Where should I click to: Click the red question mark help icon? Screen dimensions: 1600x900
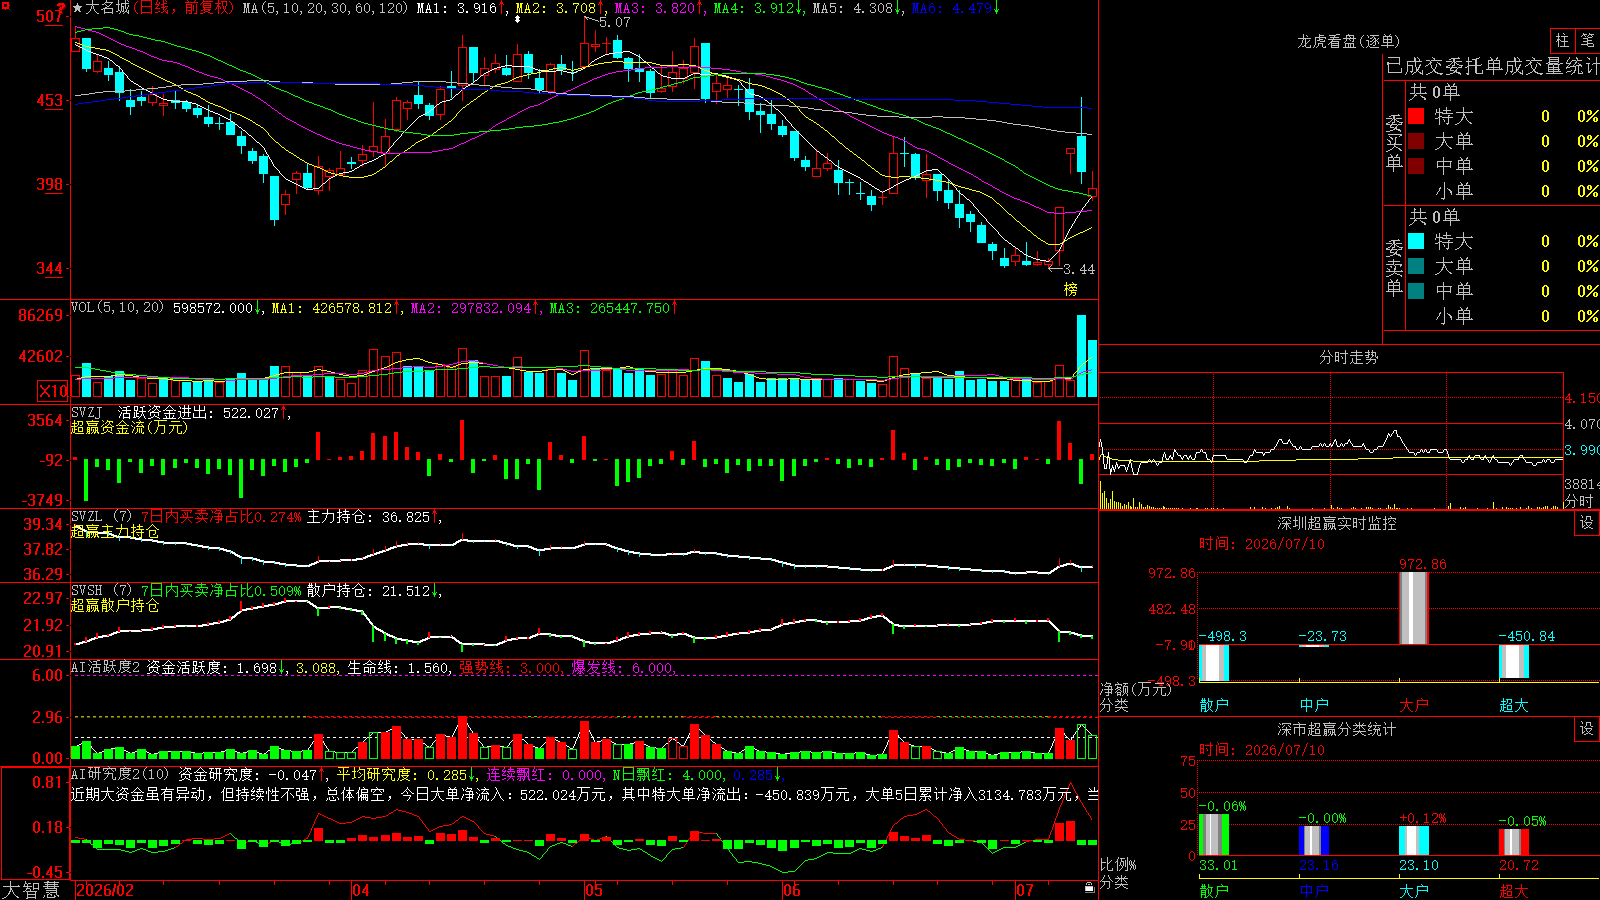[61, 8]
